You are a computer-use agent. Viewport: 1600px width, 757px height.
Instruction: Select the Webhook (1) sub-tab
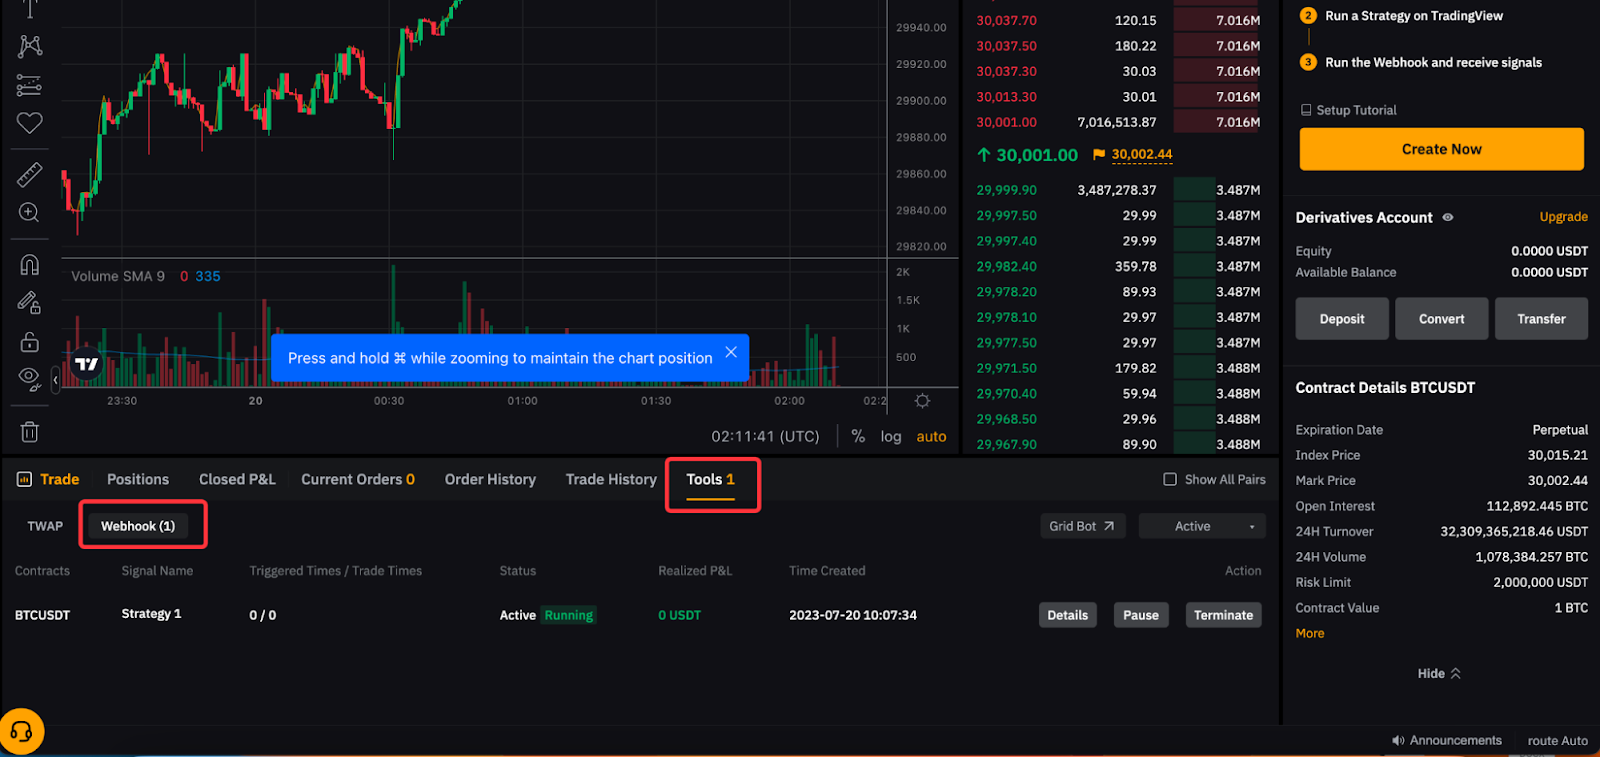point(138,526)
